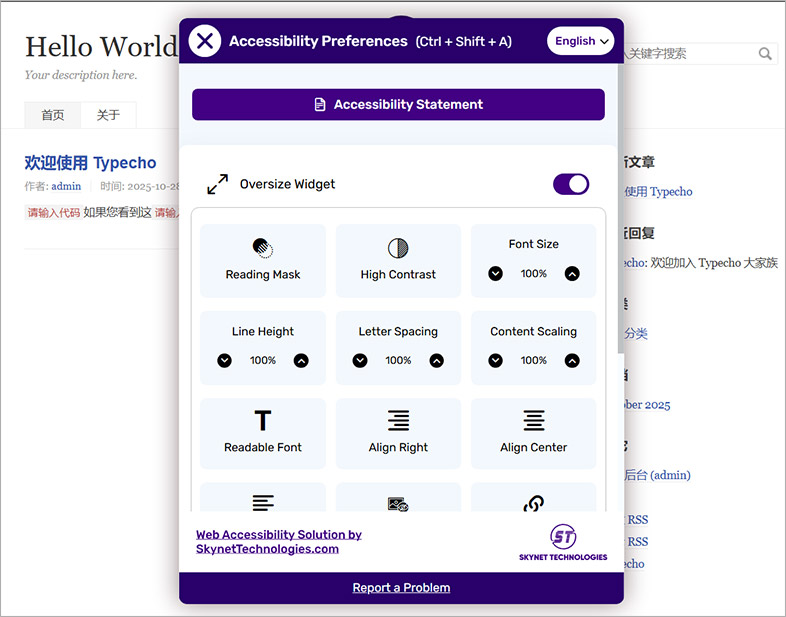
Task: Increase the Font Size
Action: click(572, 274)
